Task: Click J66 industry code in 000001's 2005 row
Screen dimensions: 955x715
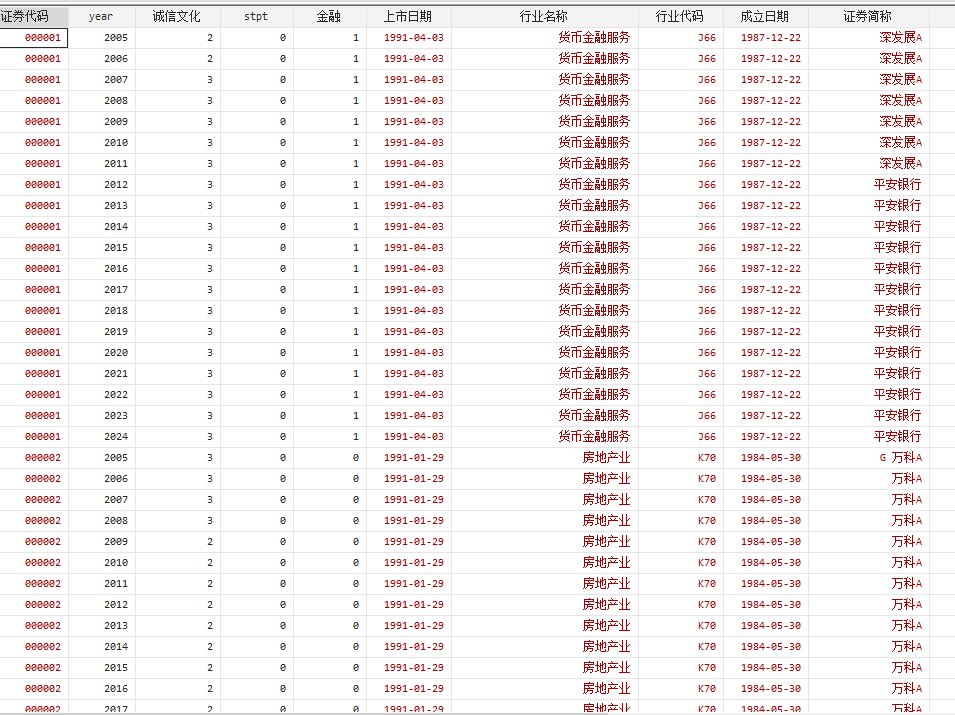Action: coord(706,37)
